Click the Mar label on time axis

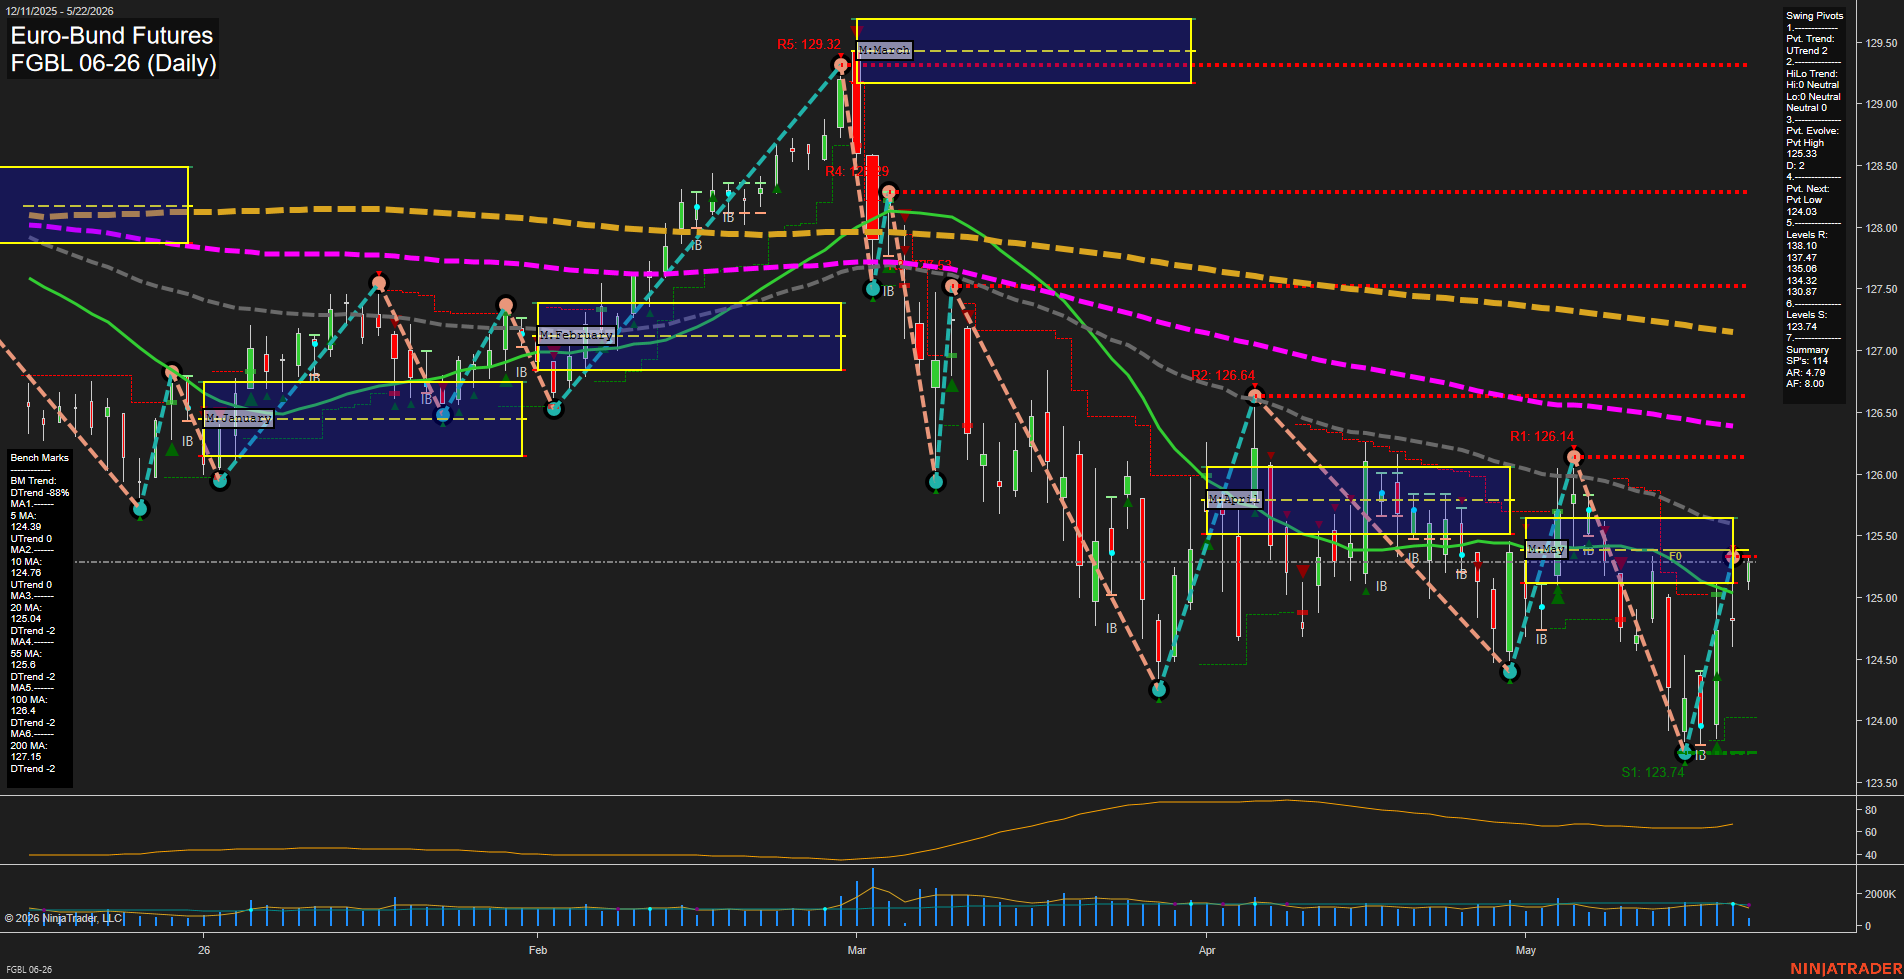click(x=857, y=950)
